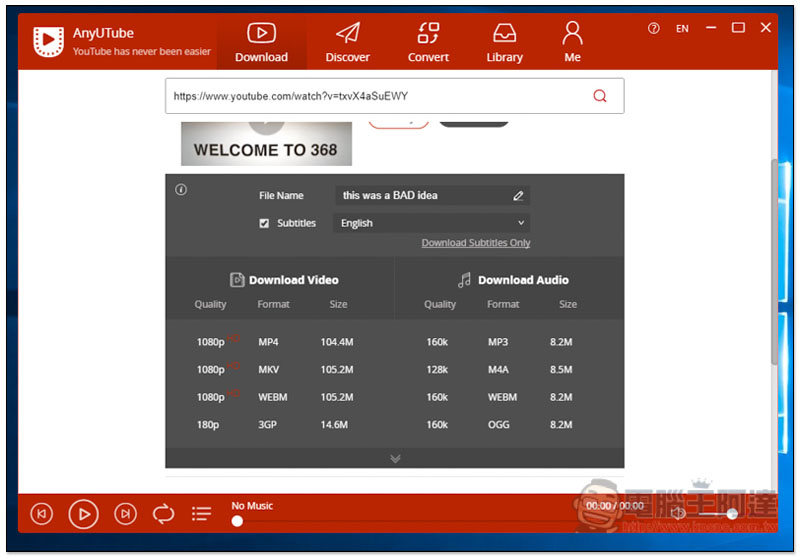This screenshot has height=558, width=800.
Task: Click the video Quality column header
Action: [210, 305]
